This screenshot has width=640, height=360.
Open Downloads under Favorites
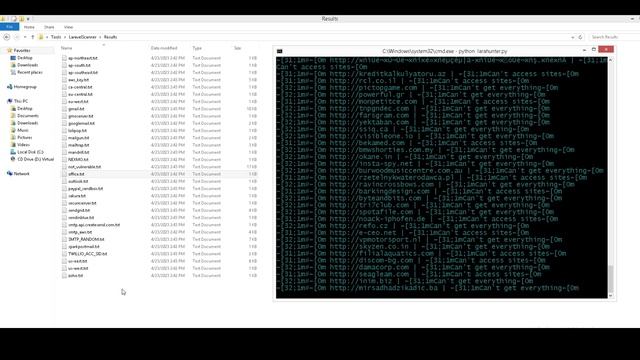27,65
